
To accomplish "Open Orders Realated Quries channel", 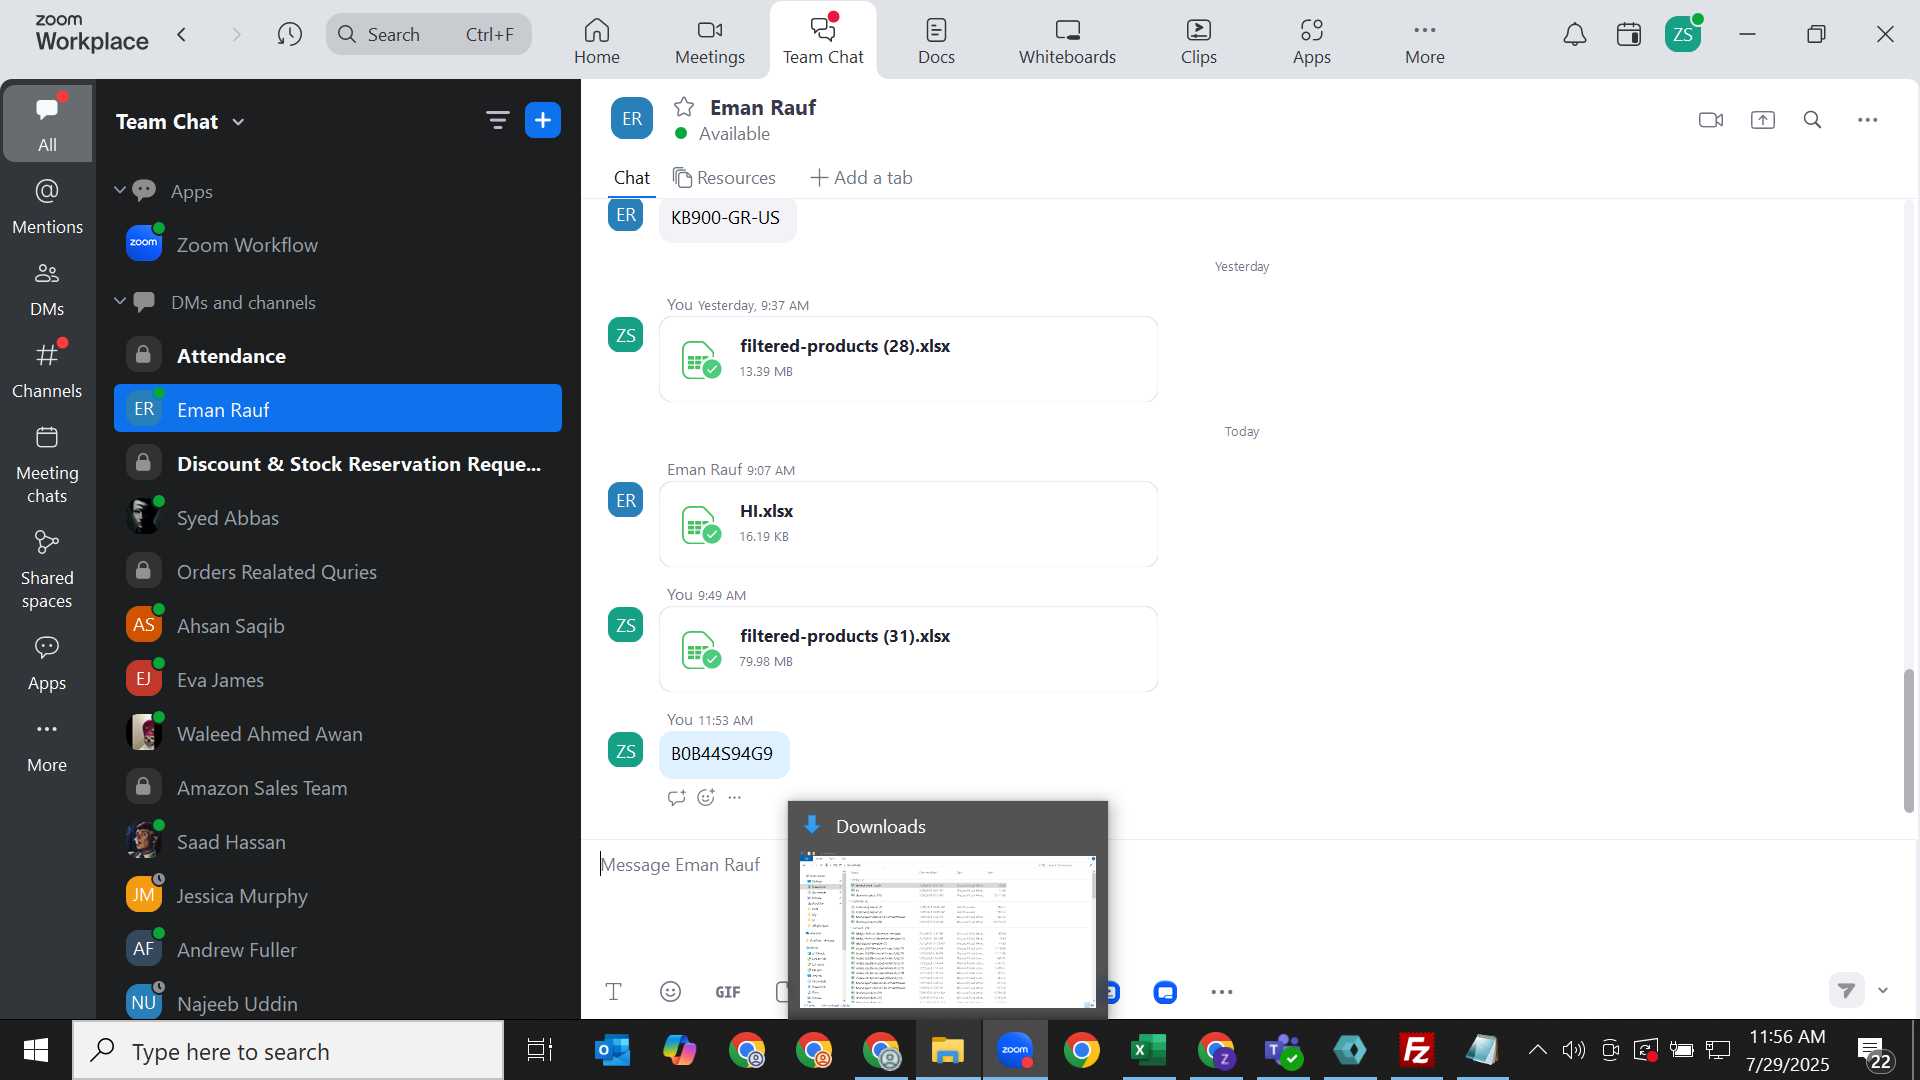I will pos(338,571).
